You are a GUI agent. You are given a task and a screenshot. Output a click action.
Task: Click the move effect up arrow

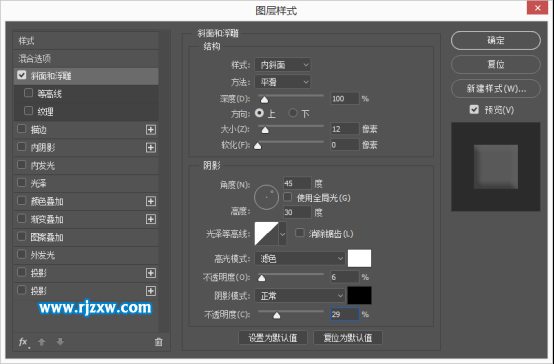(42, 342)
